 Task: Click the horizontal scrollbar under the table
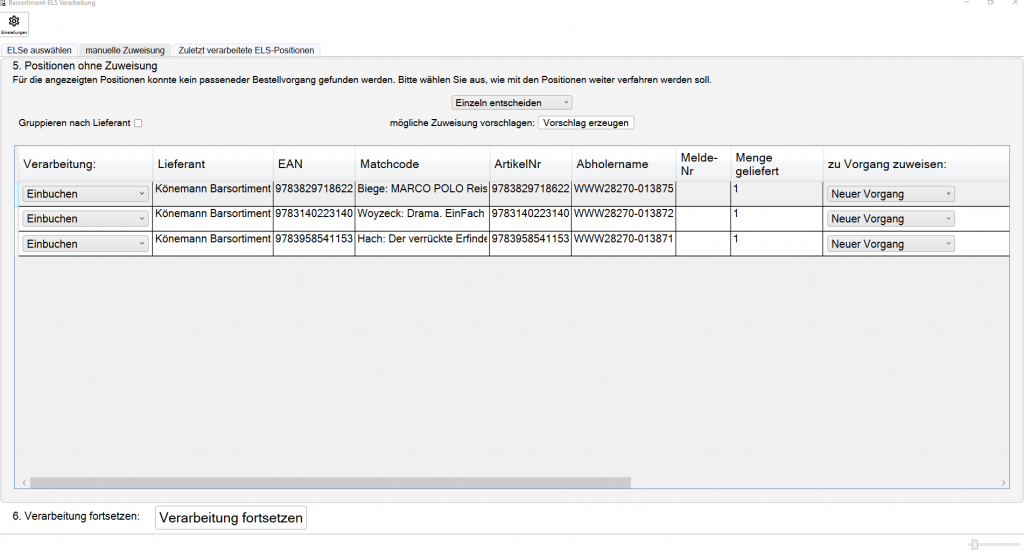click(330, 482)
